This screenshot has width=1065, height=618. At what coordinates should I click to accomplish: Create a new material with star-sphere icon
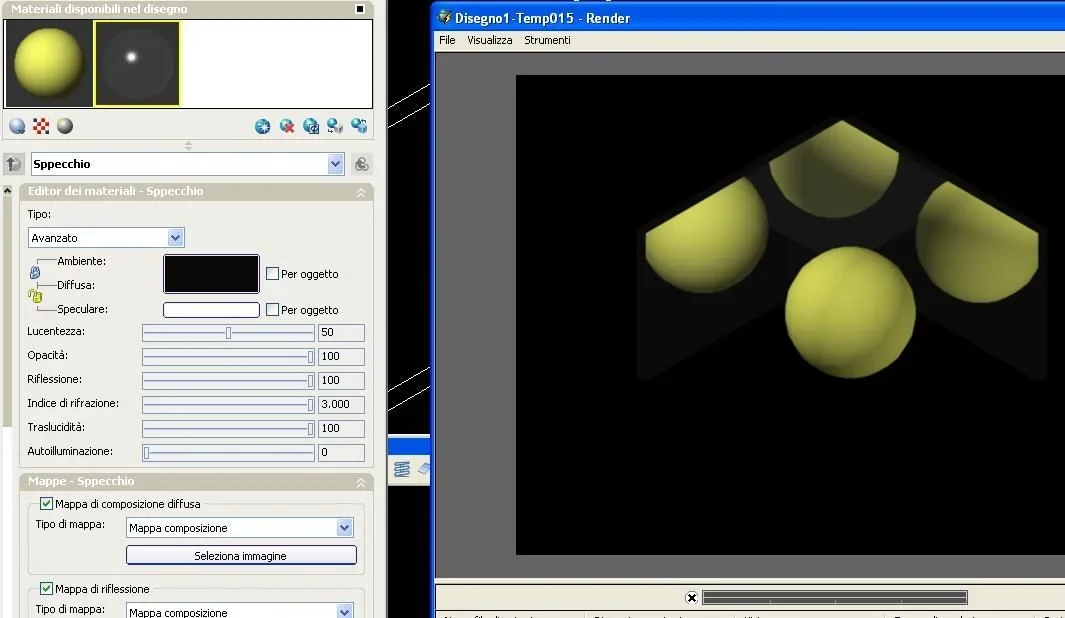[263, 126]
